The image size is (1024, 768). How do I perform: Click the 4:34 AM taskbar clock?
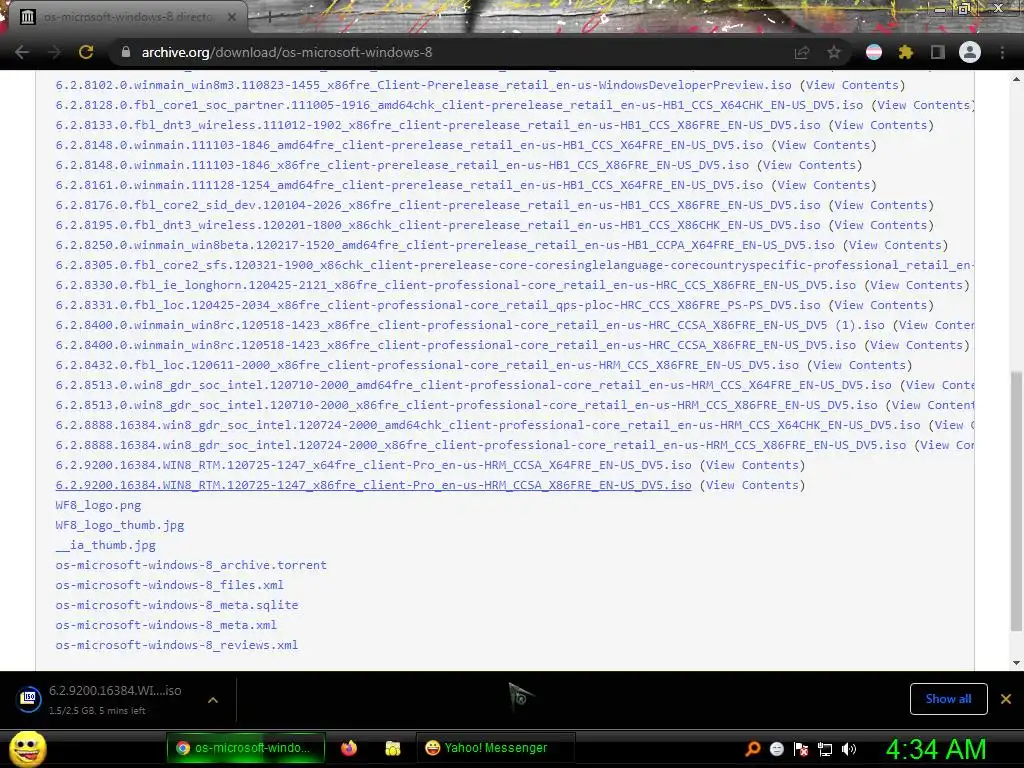point(935,749)
